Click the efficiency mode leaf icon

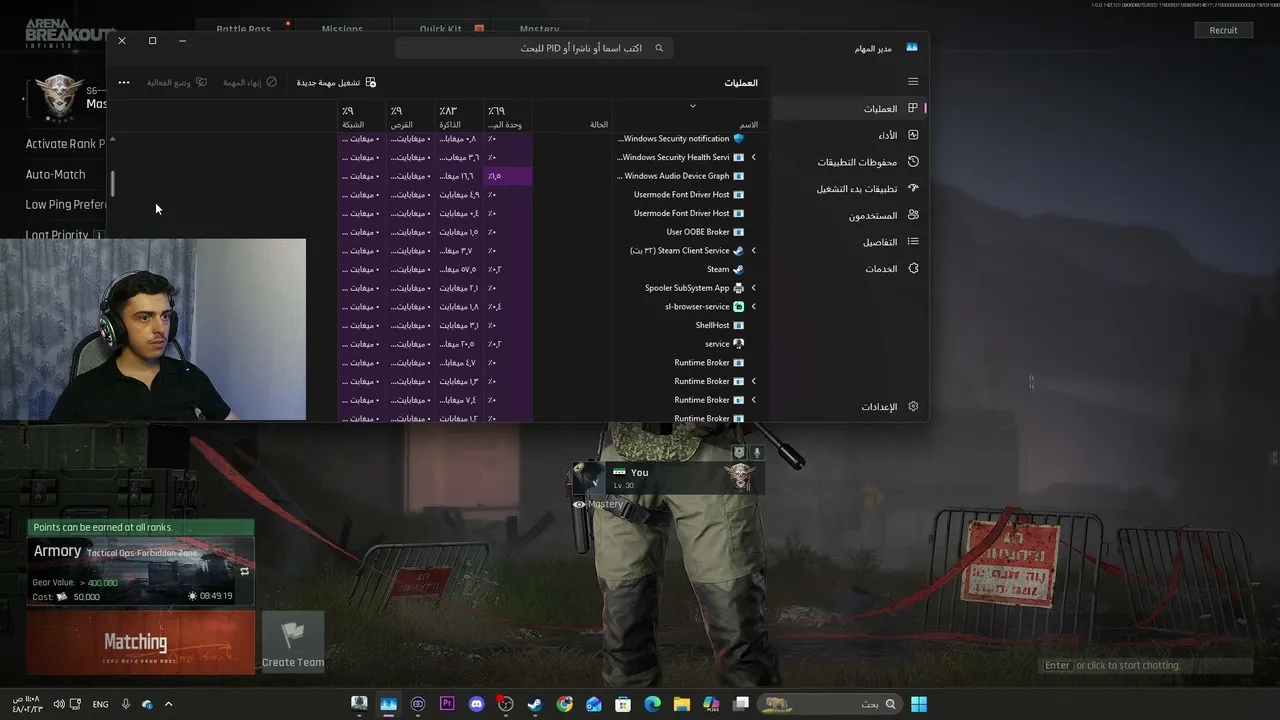(x=201, y=82)
